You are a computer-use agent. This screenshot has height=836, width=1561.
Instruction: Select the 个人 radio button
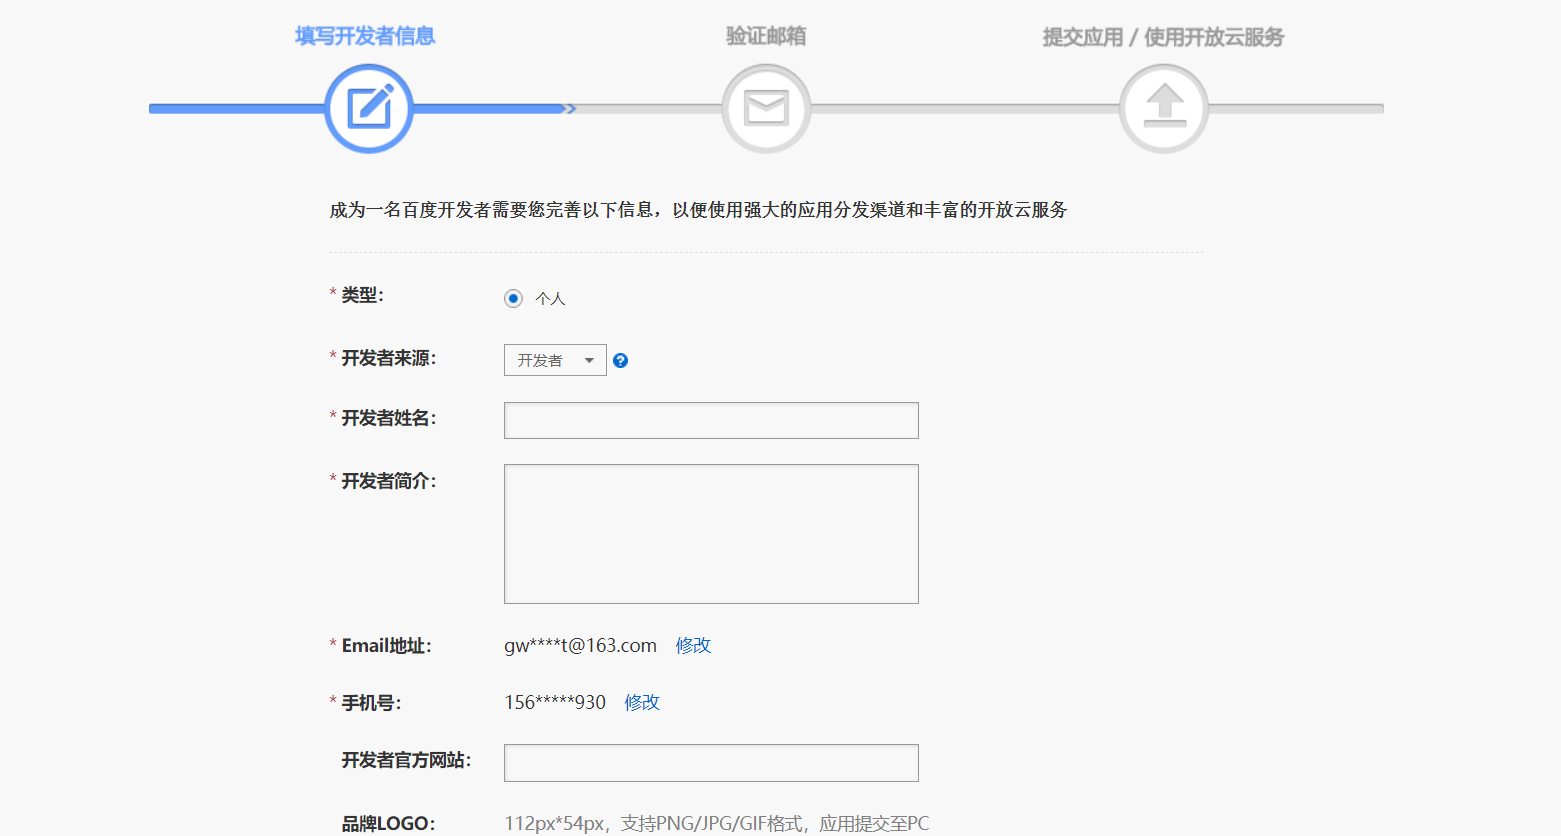(512, 297)
